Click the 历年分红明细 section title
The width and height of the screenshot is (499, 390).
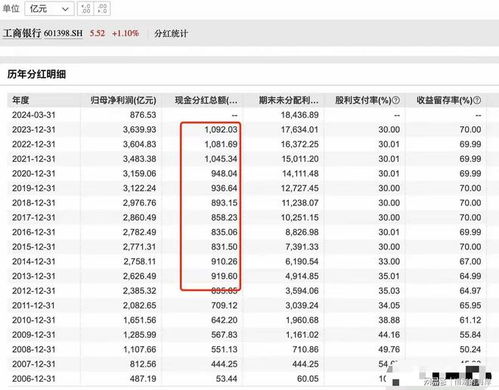tap(37, 74)
